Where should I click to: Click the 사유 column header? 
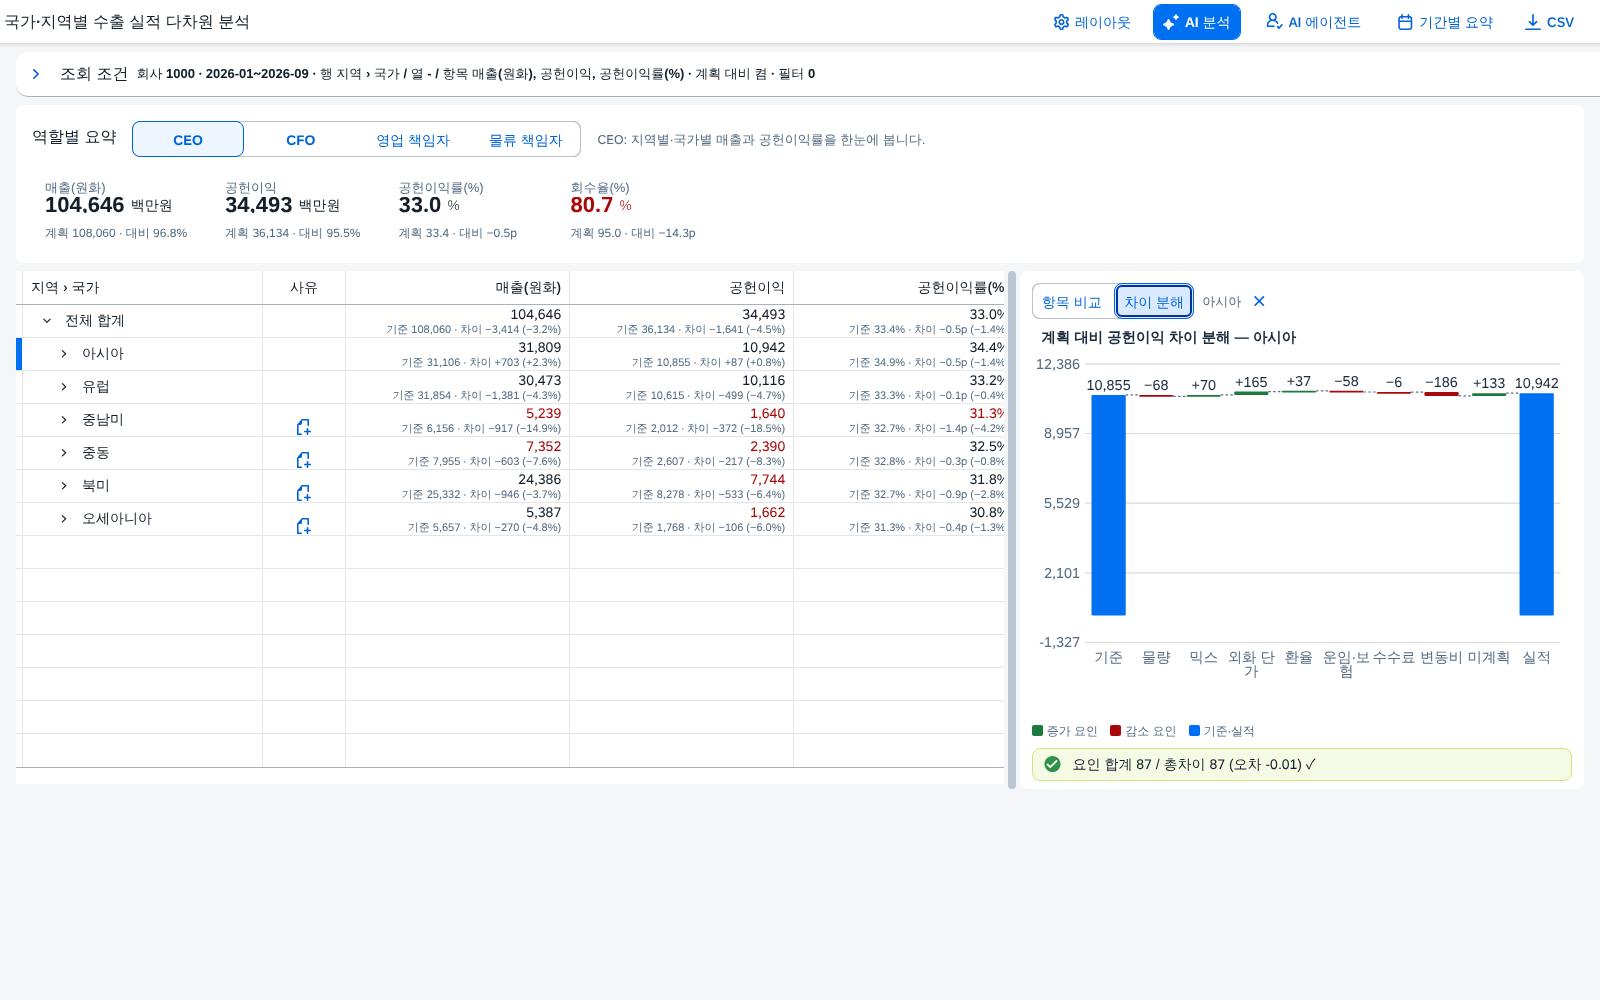click(x=304, y=288)
